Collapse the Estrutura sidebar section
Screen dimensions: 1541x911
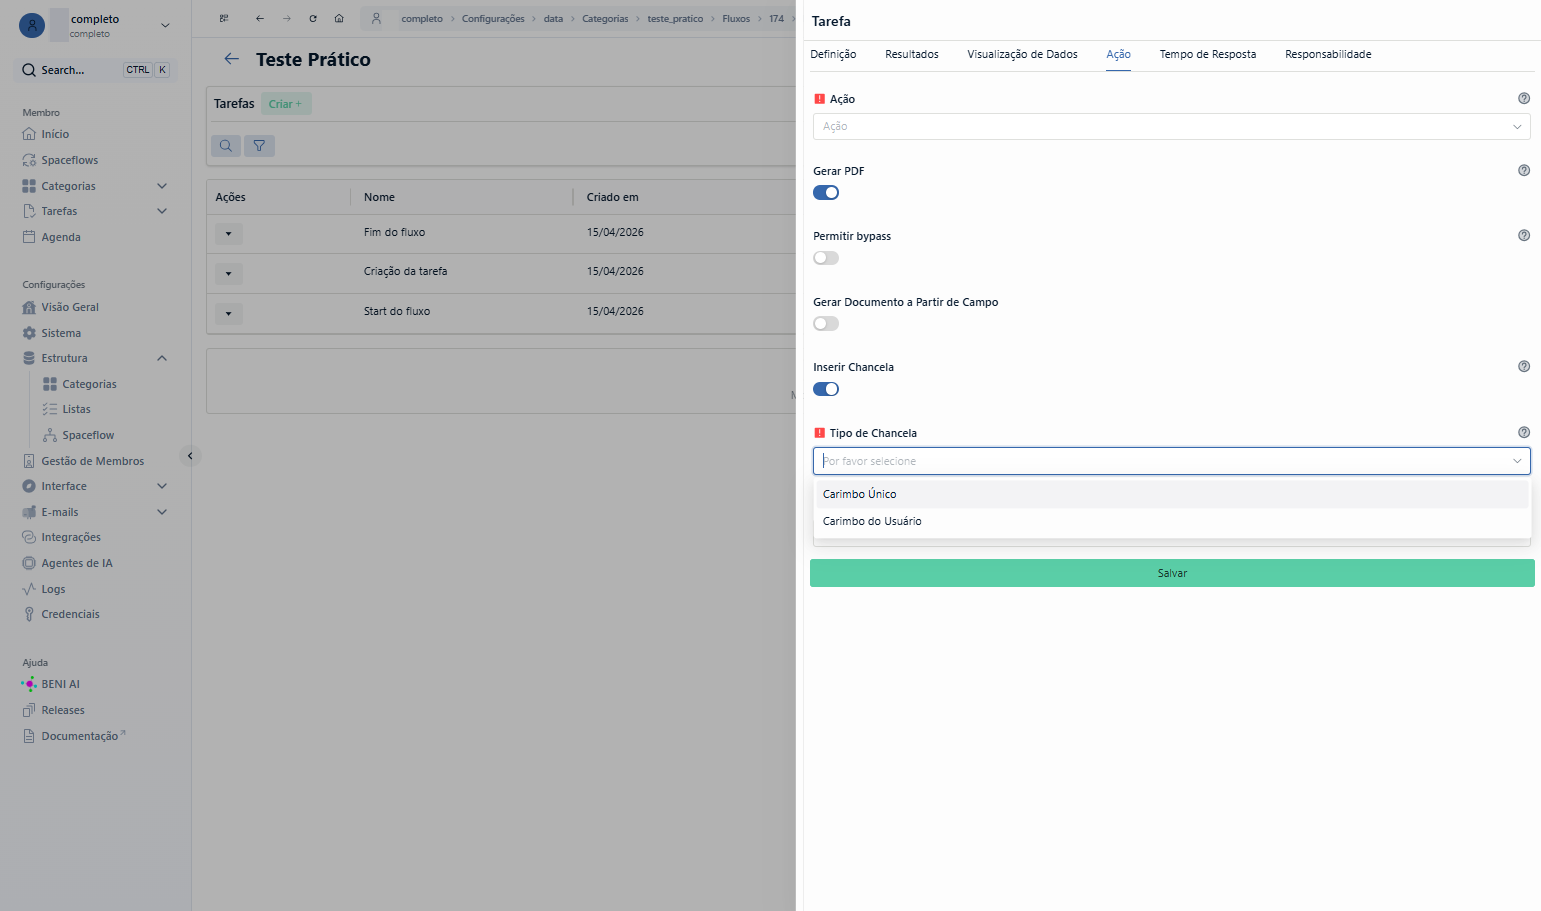(162, 358)
